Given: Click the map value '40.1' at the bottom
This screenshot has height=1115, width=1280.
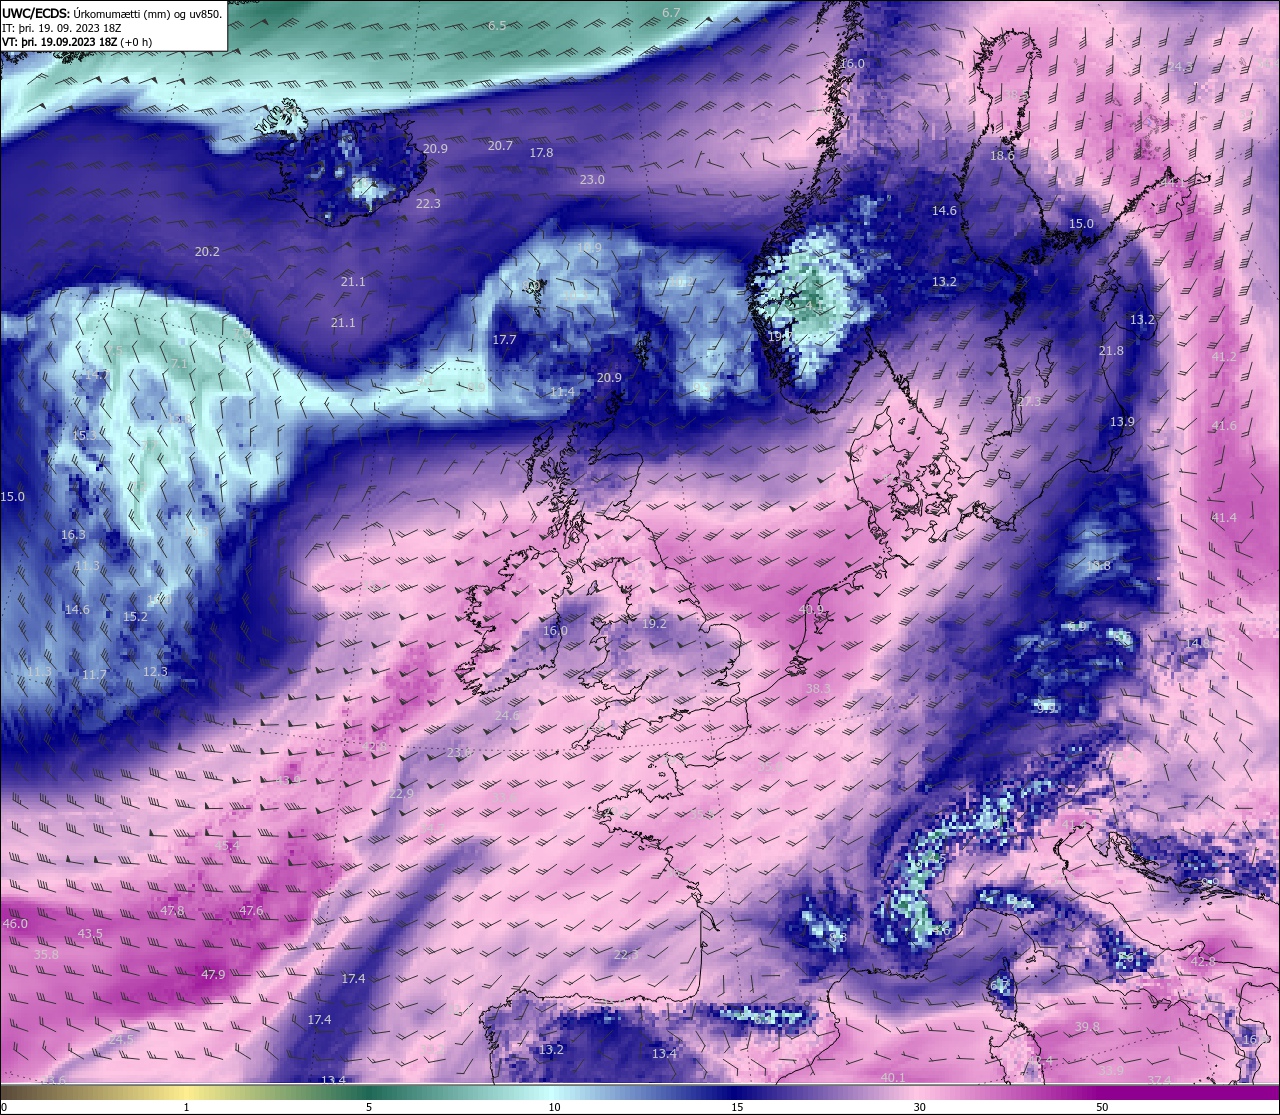Looking at the screenshot, I should tap(893, 1078).
